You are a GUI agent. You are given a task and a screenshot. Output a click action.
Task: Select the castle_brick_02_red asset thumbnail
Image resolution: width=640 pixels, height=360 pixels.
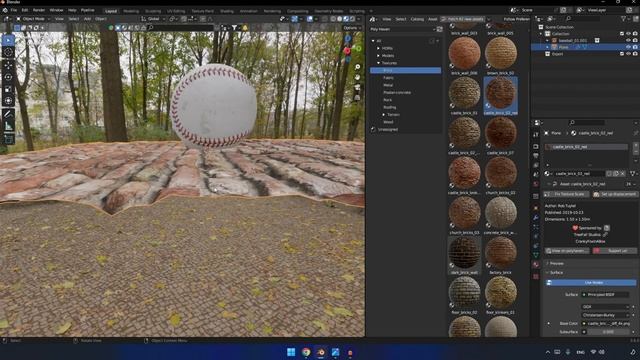[x=501, y=96]
